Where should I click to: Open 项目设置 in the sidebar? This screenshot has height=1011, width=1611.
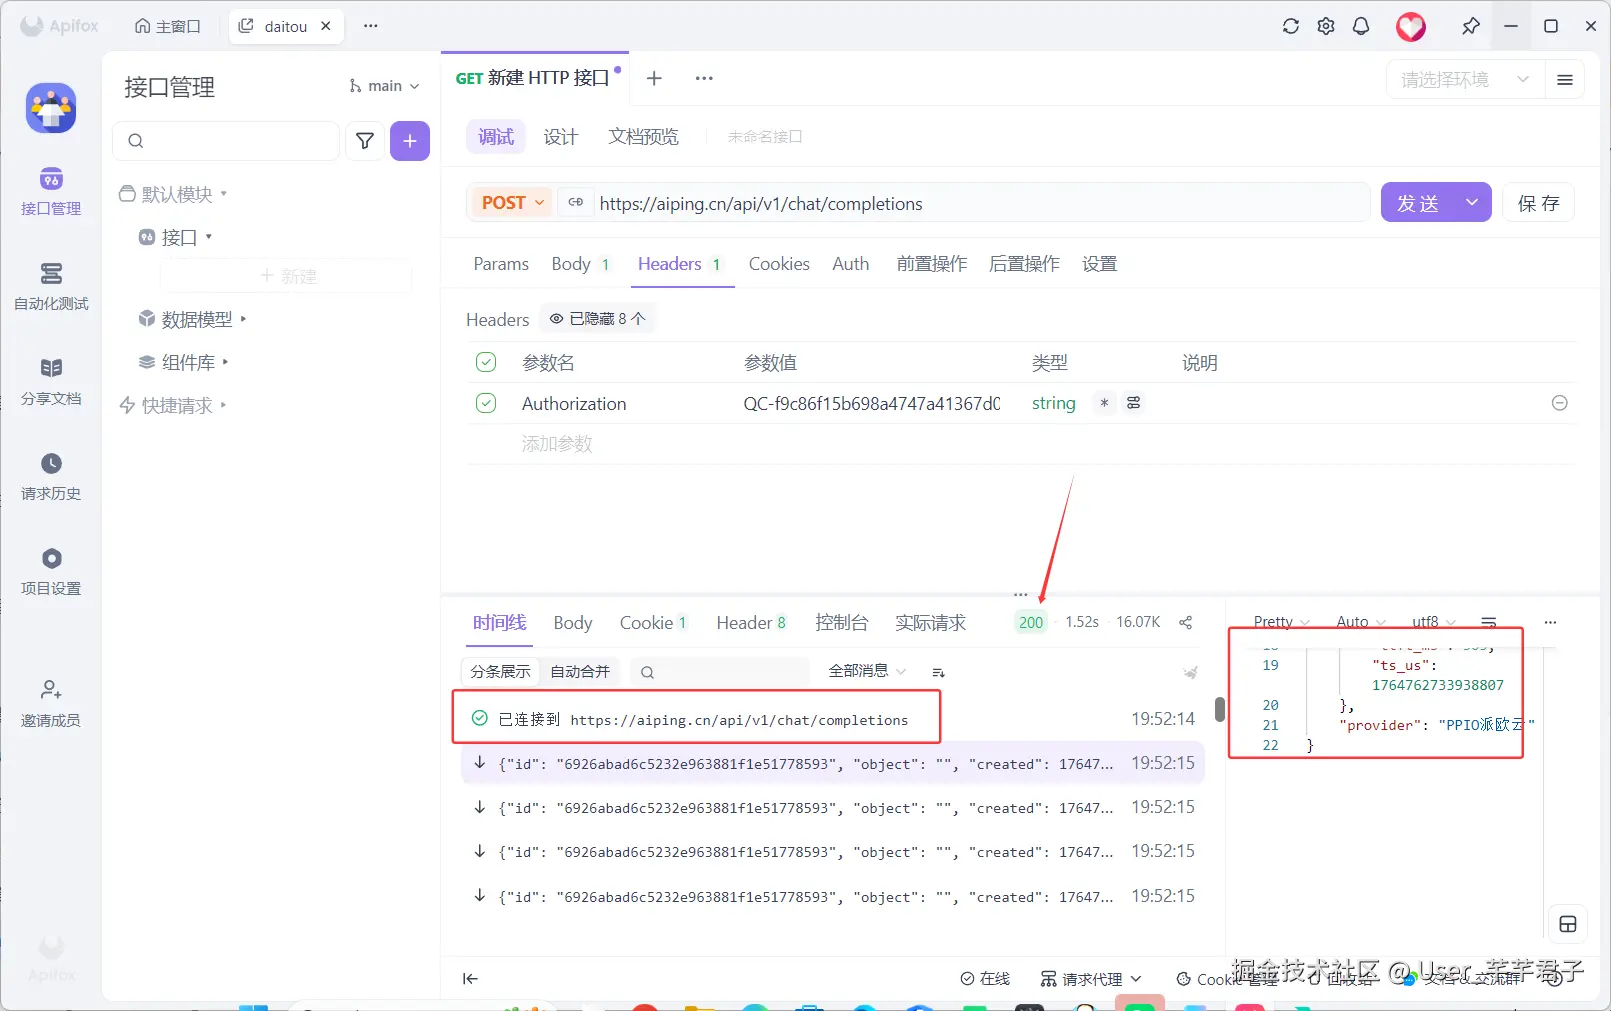tap(51, 572)
